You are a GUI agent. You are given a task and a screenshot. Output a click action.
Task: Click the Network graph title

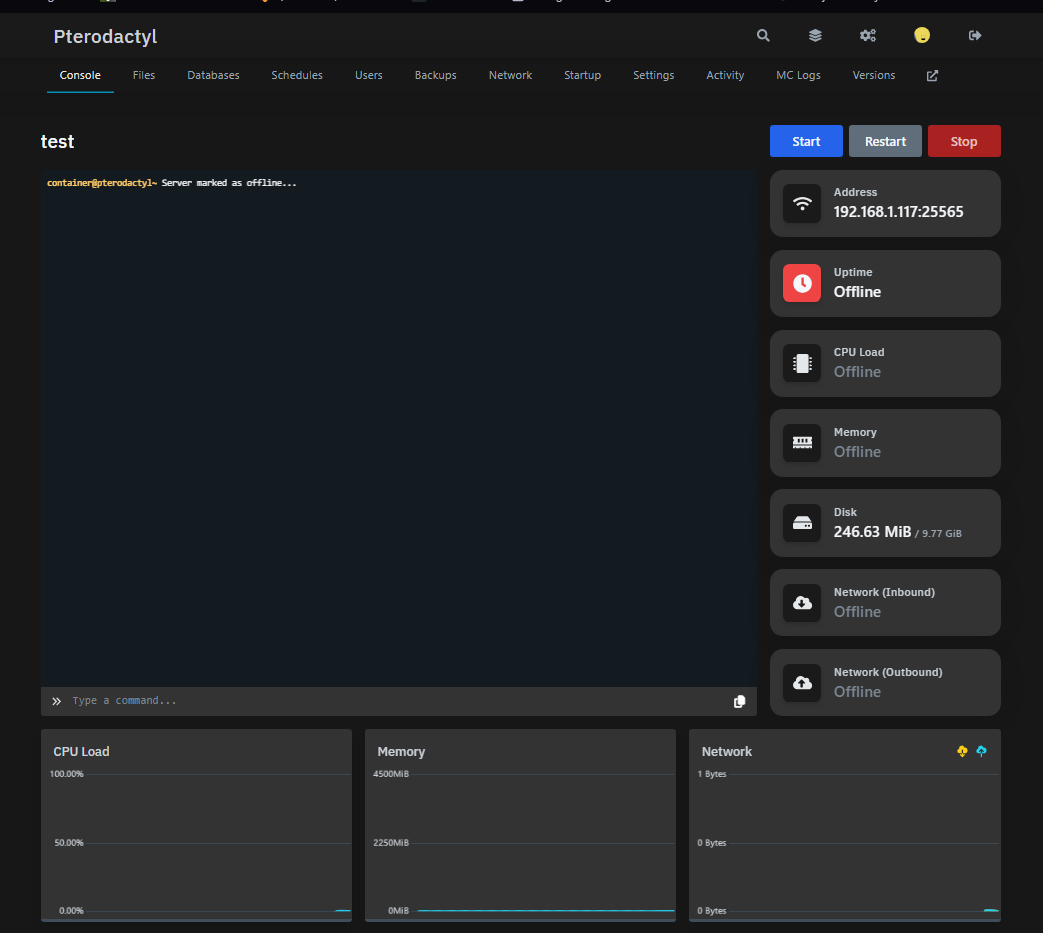click(726, 751)
